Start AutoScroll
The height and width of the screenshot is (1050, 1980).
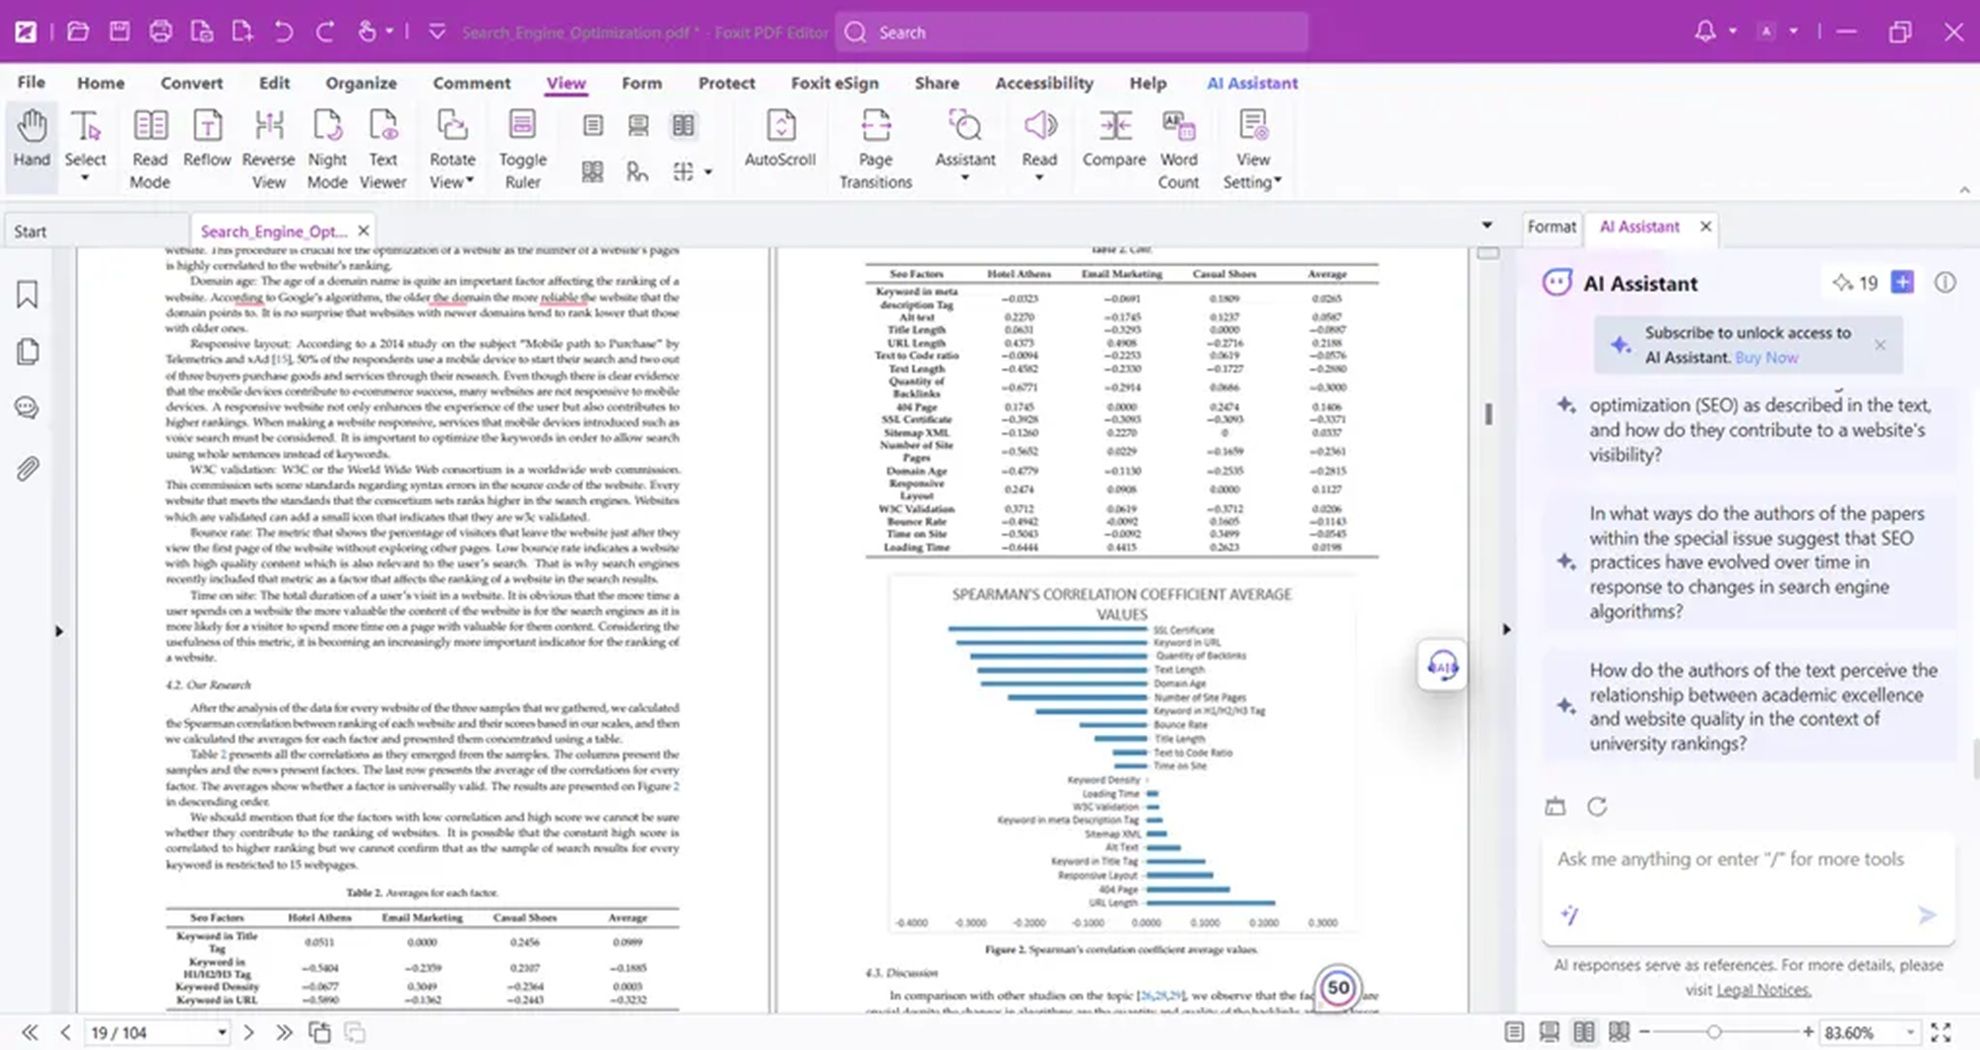pos(780,140)
